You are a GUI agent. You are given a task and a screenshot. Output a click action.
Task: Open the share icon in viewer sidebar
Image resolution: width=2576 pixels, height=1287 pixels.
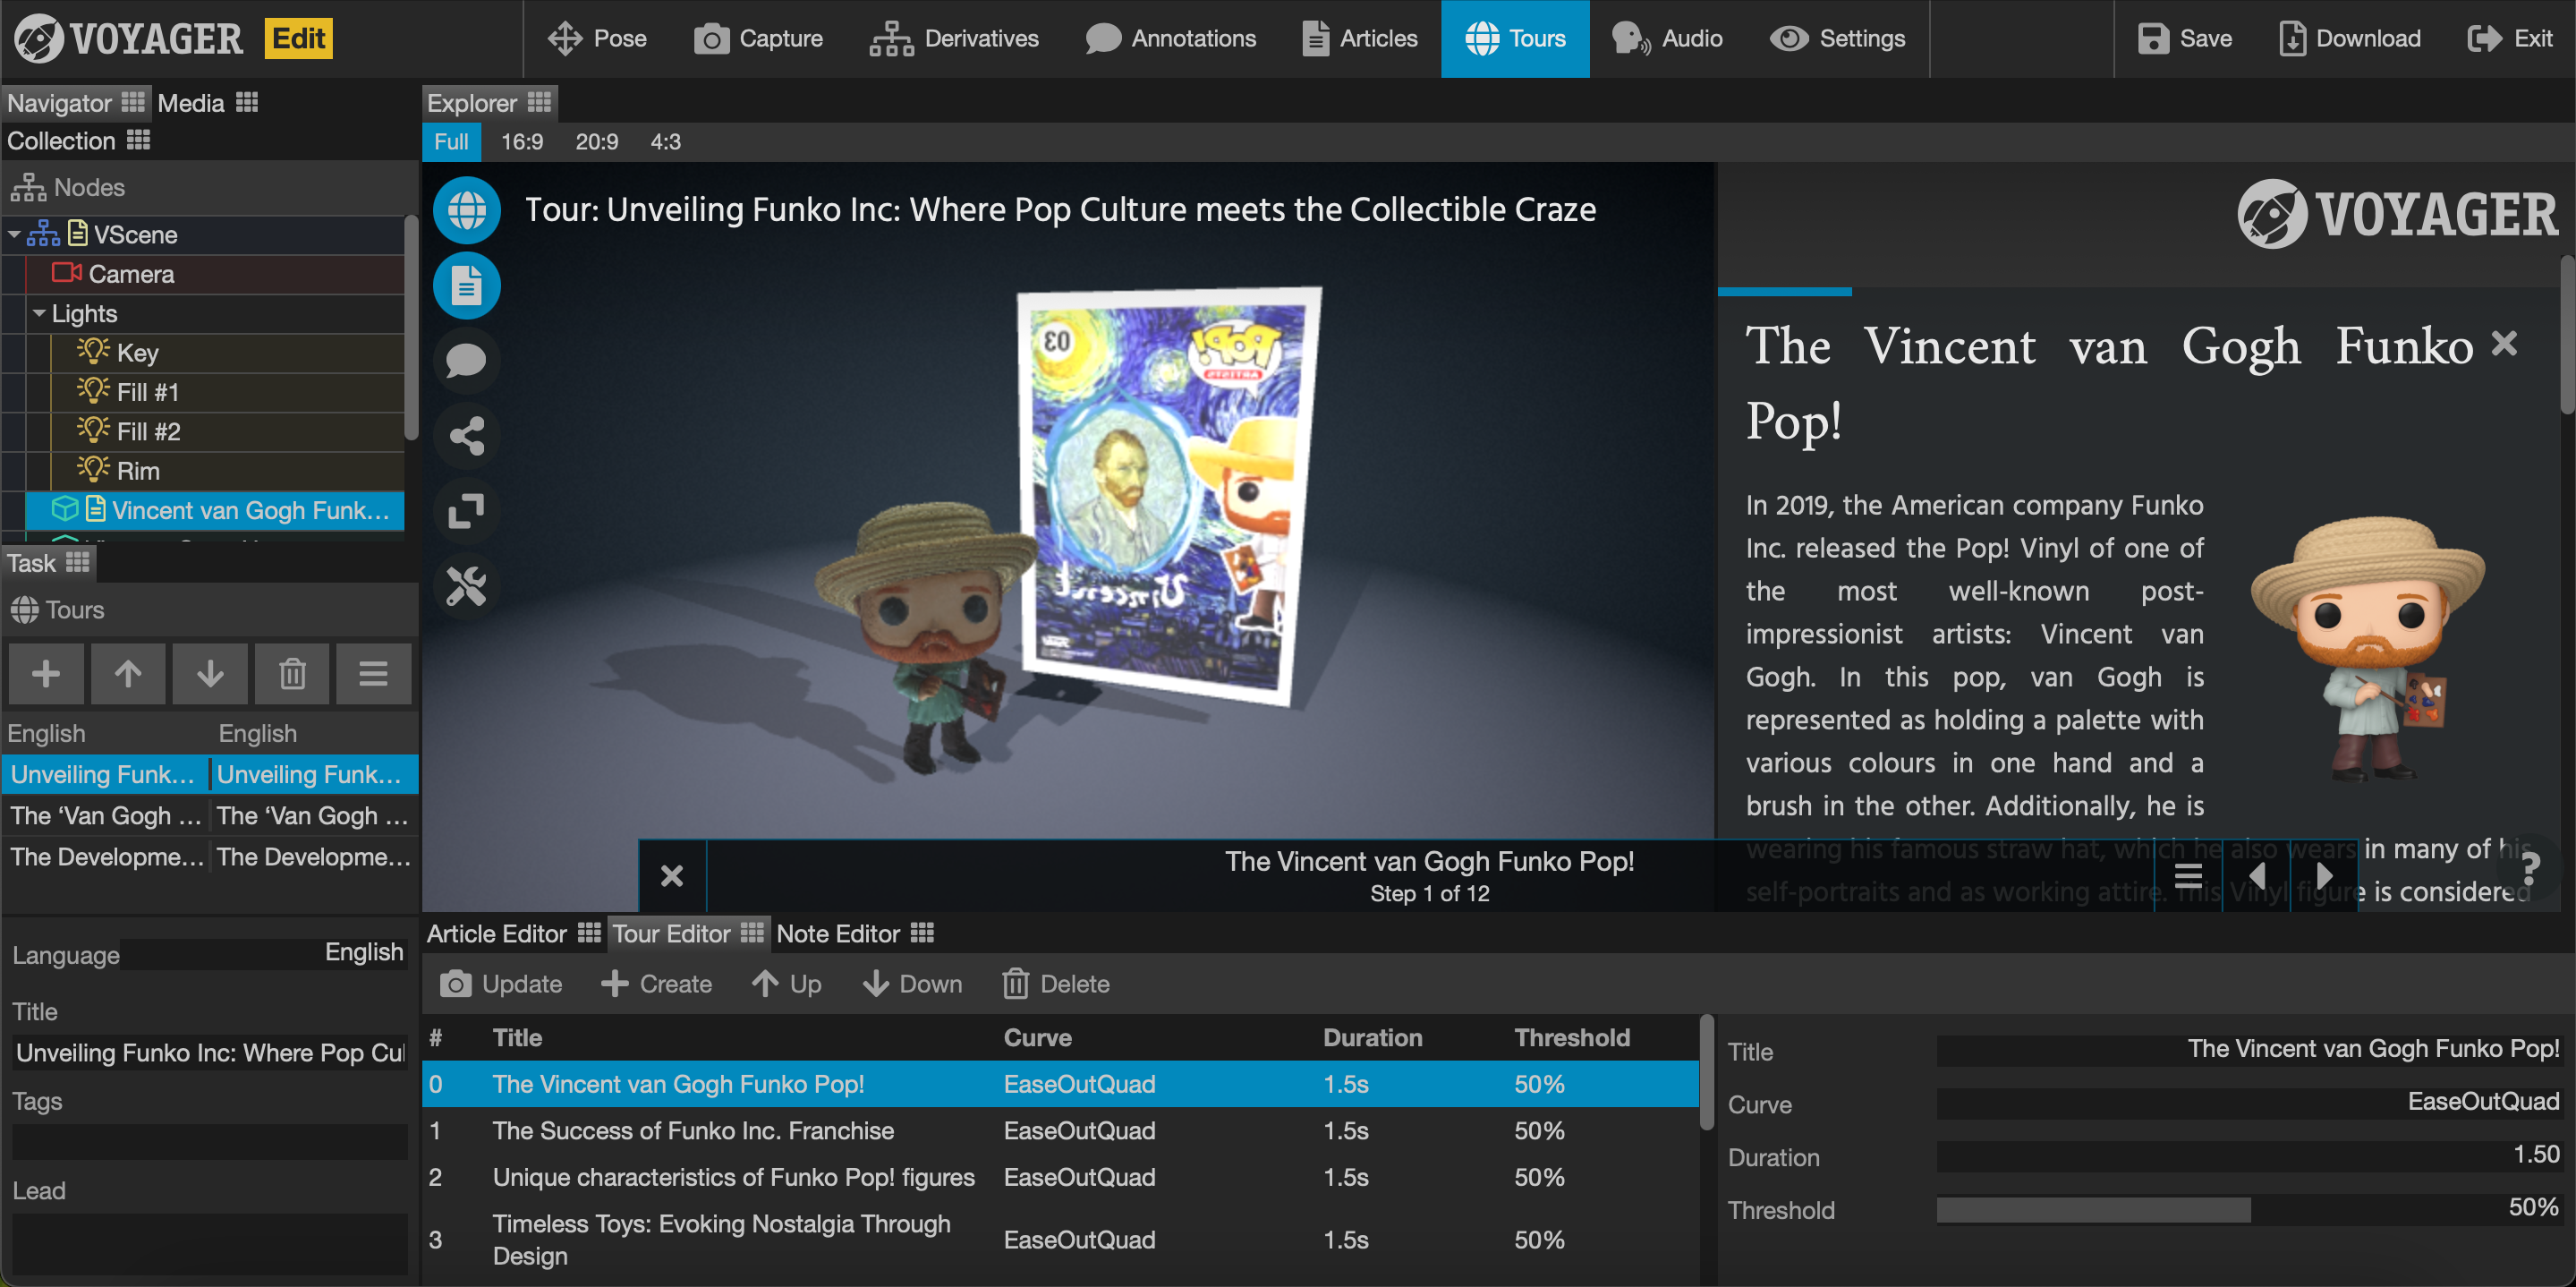coord(466,436)
